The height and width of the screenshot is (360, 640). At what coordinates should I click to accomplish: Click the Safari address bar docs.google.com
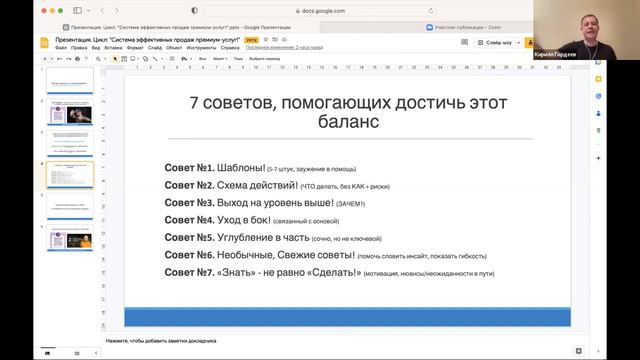[320, 11]
